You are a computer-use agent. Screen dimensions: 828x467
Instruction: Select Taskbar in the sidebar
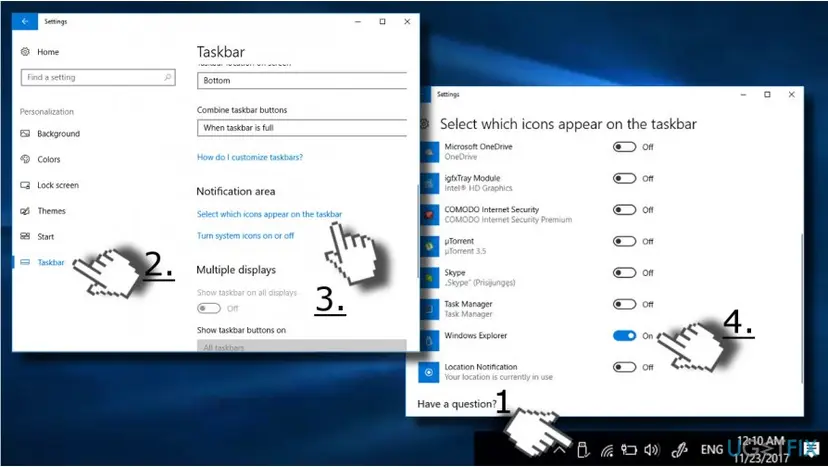51,263
